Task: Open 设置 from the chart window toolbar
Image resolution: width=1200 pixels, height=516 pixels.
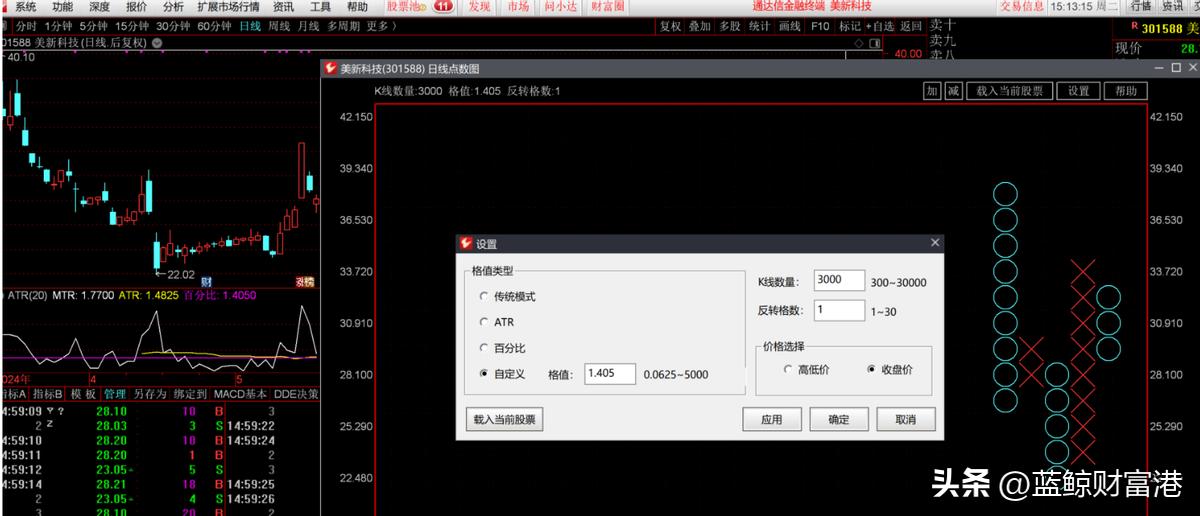Action: tap(1078, 91)
